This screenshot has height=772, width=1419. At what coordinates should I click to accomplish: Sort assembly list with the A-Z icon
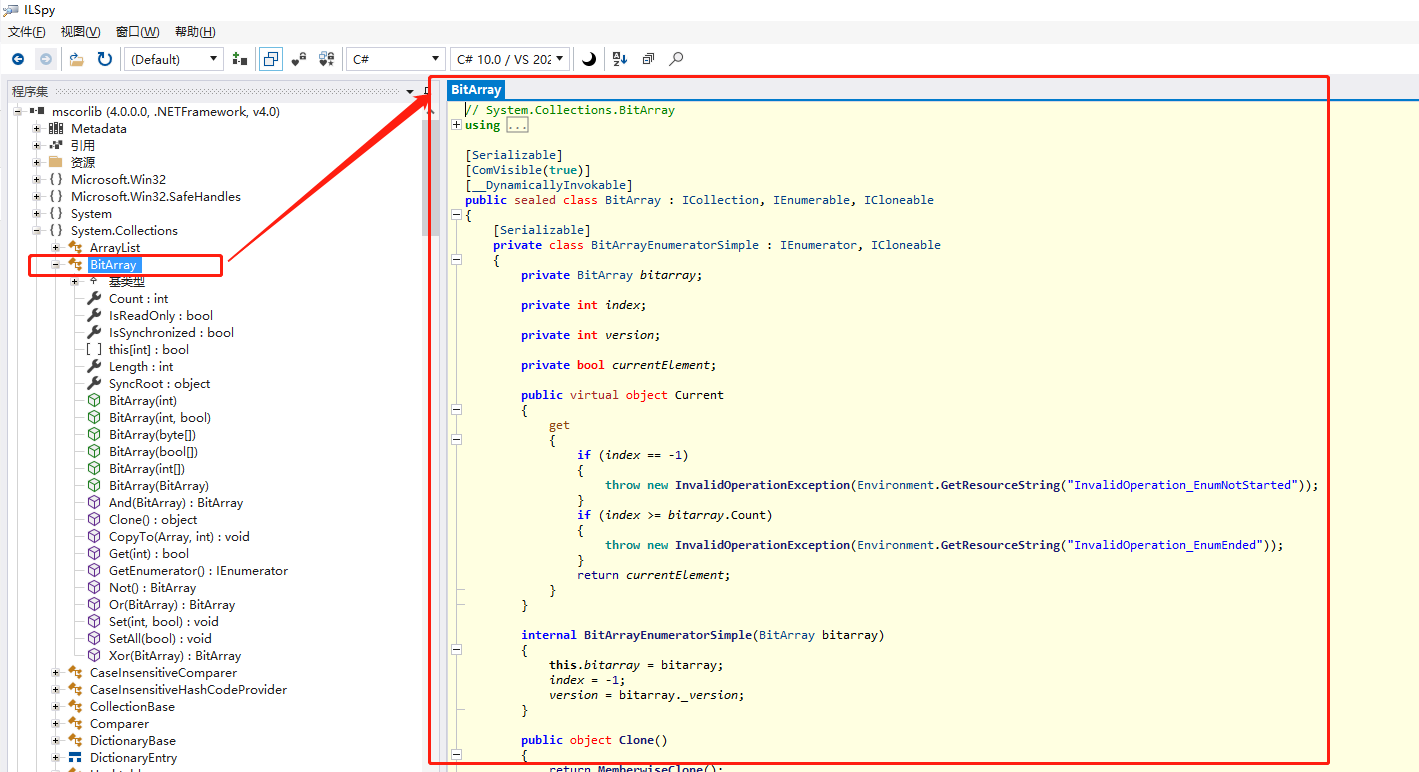(619, 59)
